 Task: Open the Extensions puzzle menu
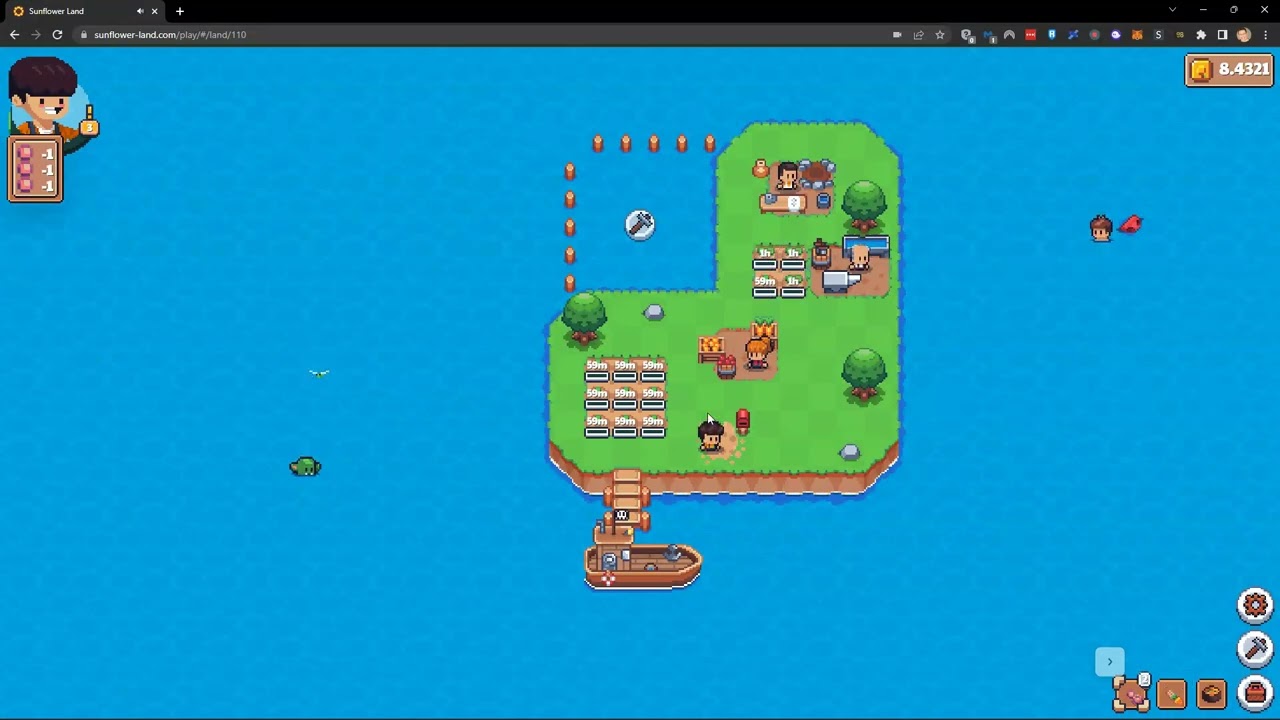click(x=1201, y=35)
